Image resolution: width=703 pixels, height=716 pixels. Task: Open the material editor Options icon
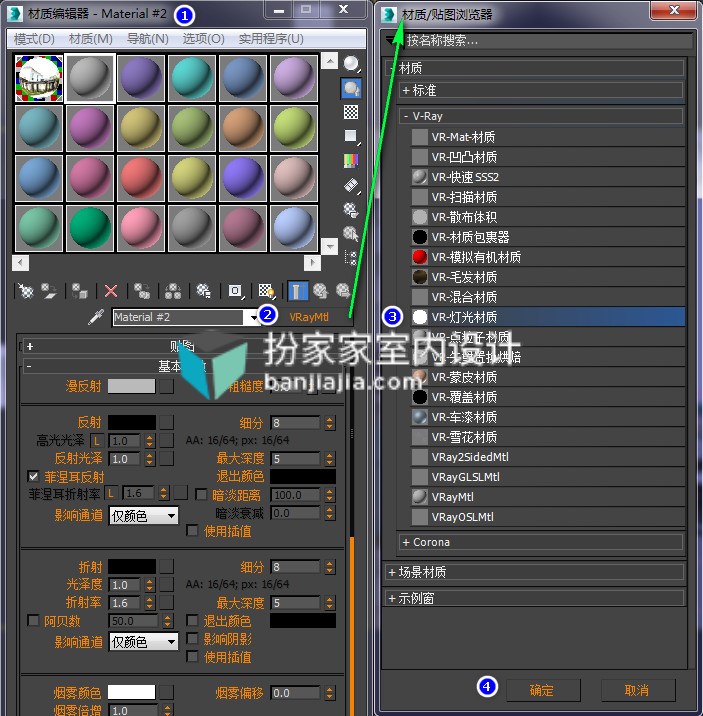tap(351, 210)
